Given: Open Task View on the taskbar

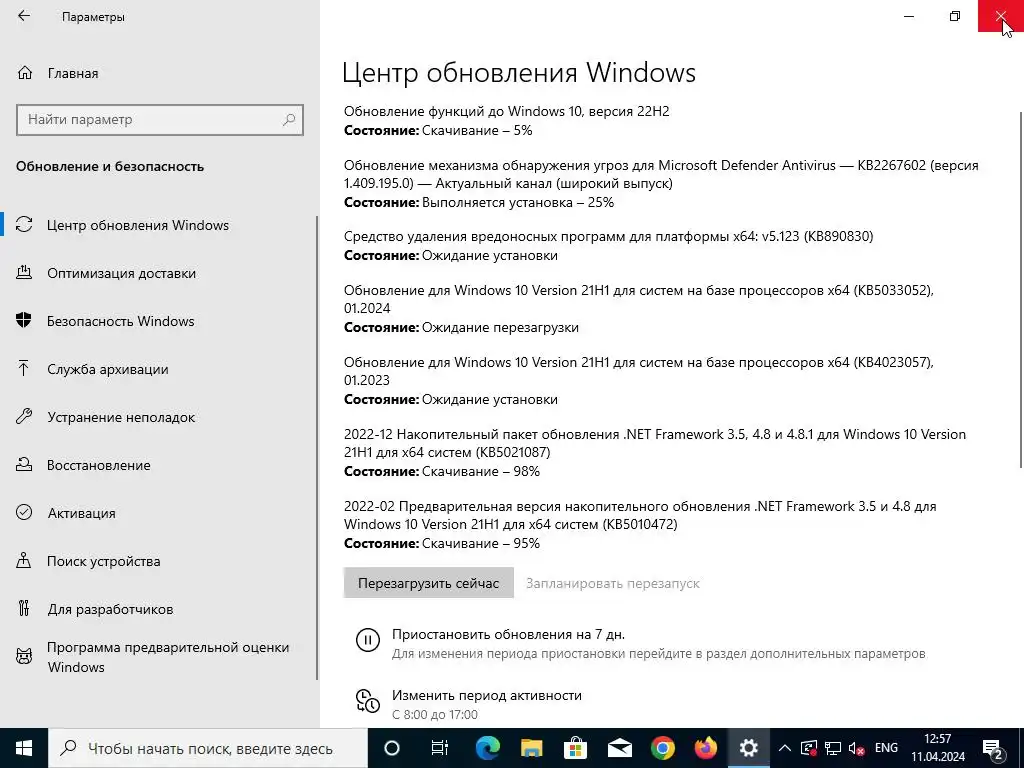Looking at the screenshot, I should pos(440,748).
